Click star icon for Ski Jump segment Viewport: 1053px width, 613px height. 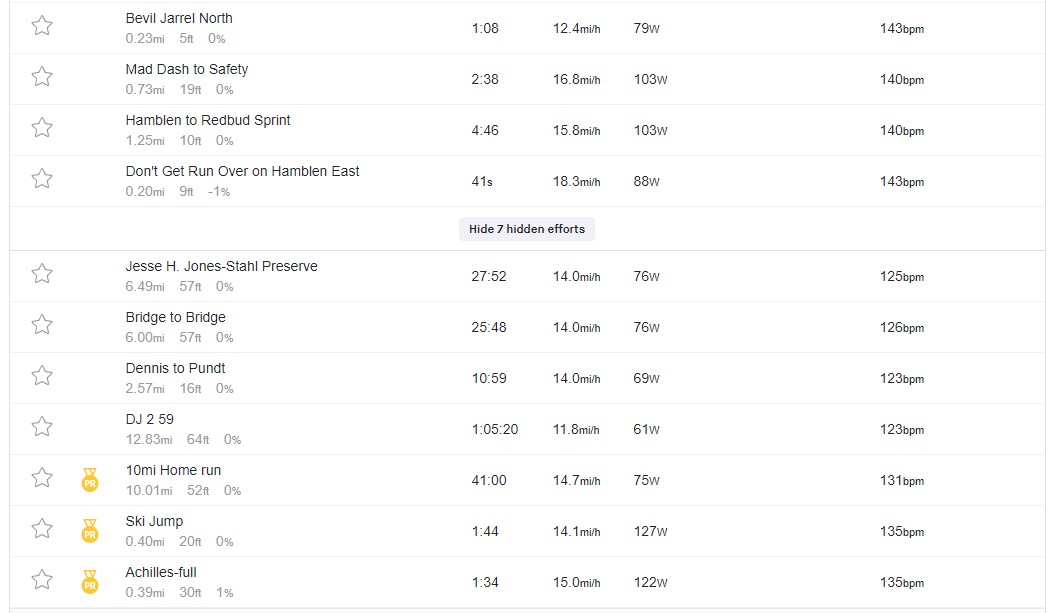(x=42, y=529)
